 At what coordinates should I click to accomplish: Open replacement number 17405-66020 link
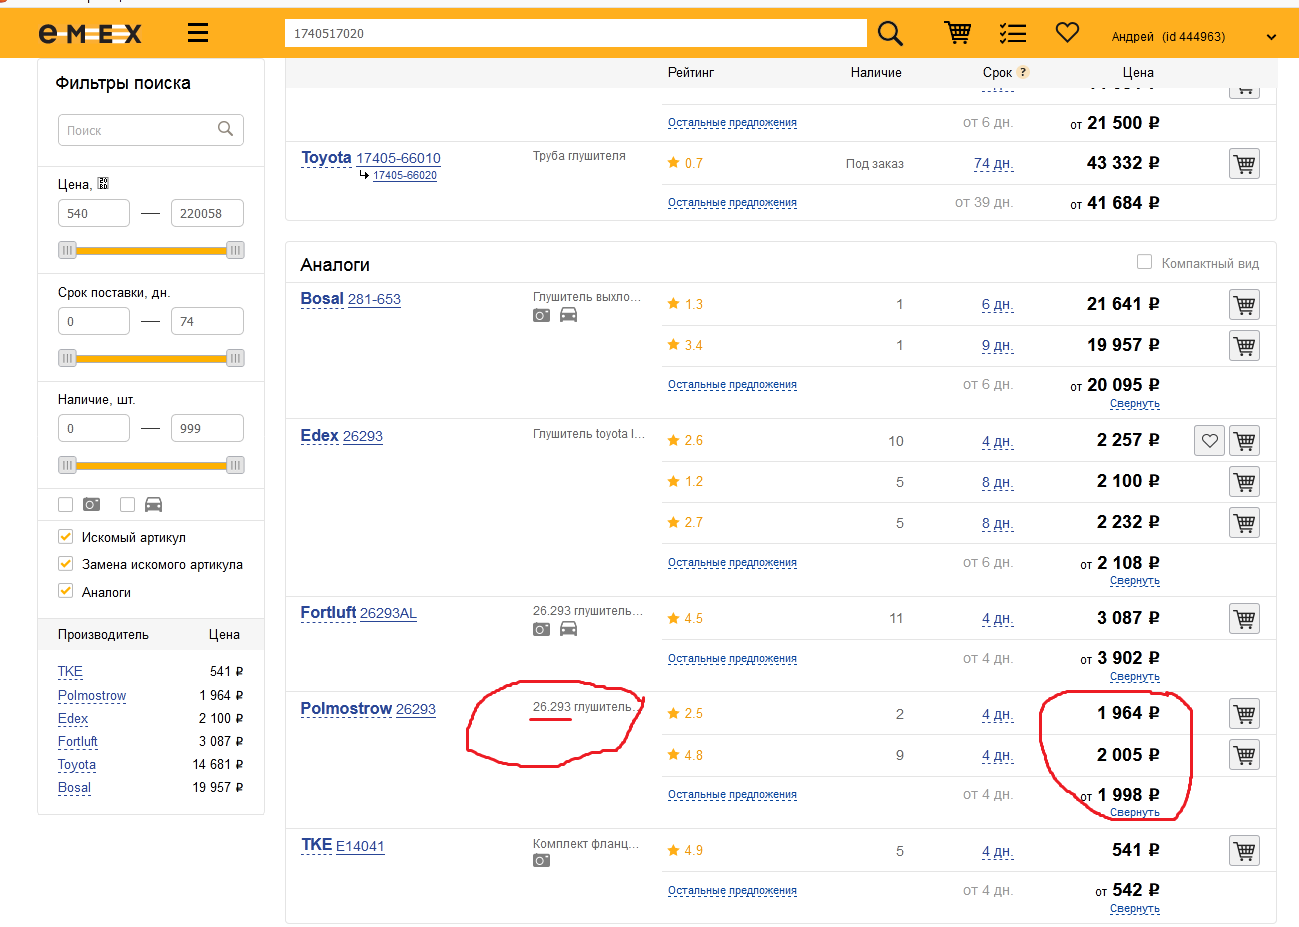405,175
